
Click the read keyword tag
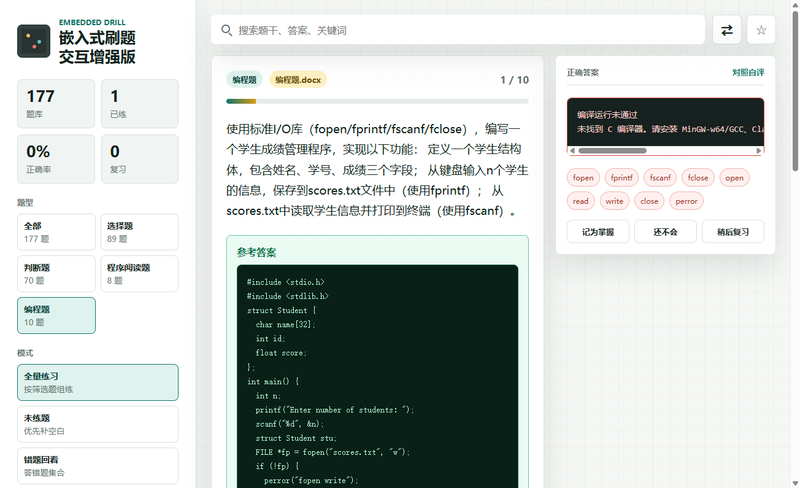[x=581, y=201]
